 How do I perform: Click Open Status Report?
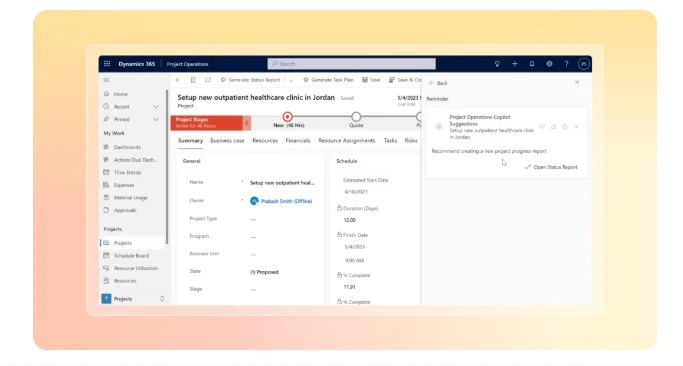(x=551, y=167)
